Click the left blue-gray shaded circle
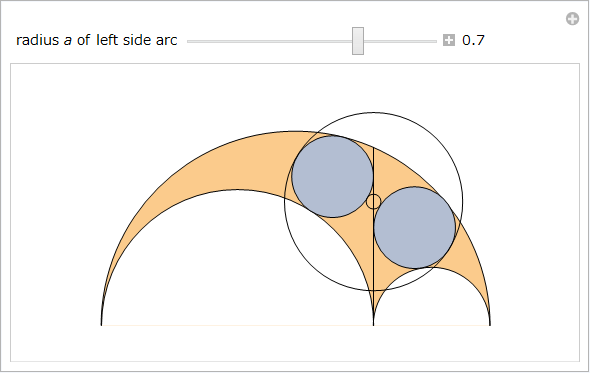This screenshot has width=590, height=373. click(x=333, y=177)
